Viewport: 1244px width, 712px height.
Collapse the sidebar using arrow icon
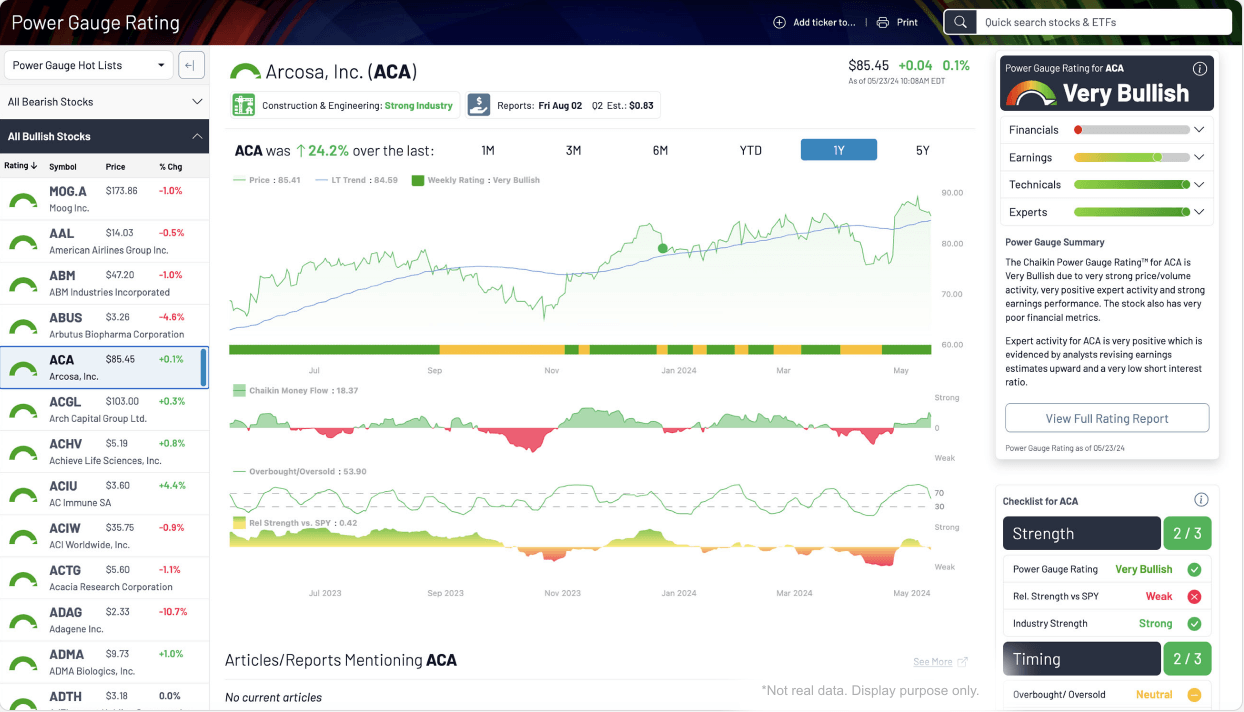point(191,66)
